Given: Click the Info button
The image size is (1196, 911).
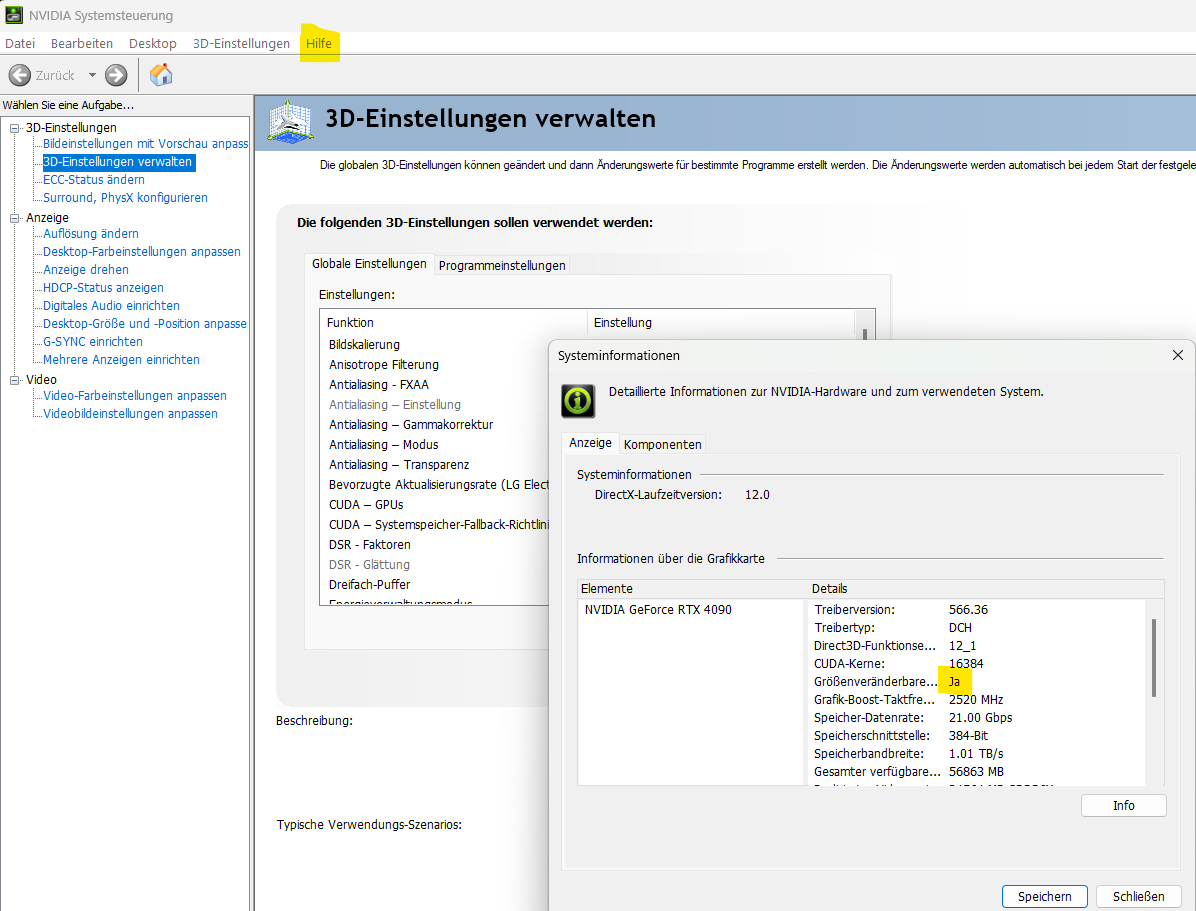Looking at the screenshot, I should click(x=1124, y=806).
